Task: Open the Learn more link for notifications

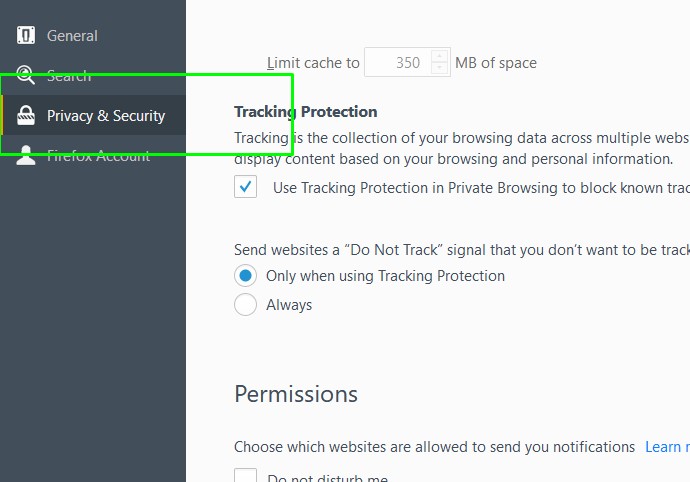Action: click(666, 447)
